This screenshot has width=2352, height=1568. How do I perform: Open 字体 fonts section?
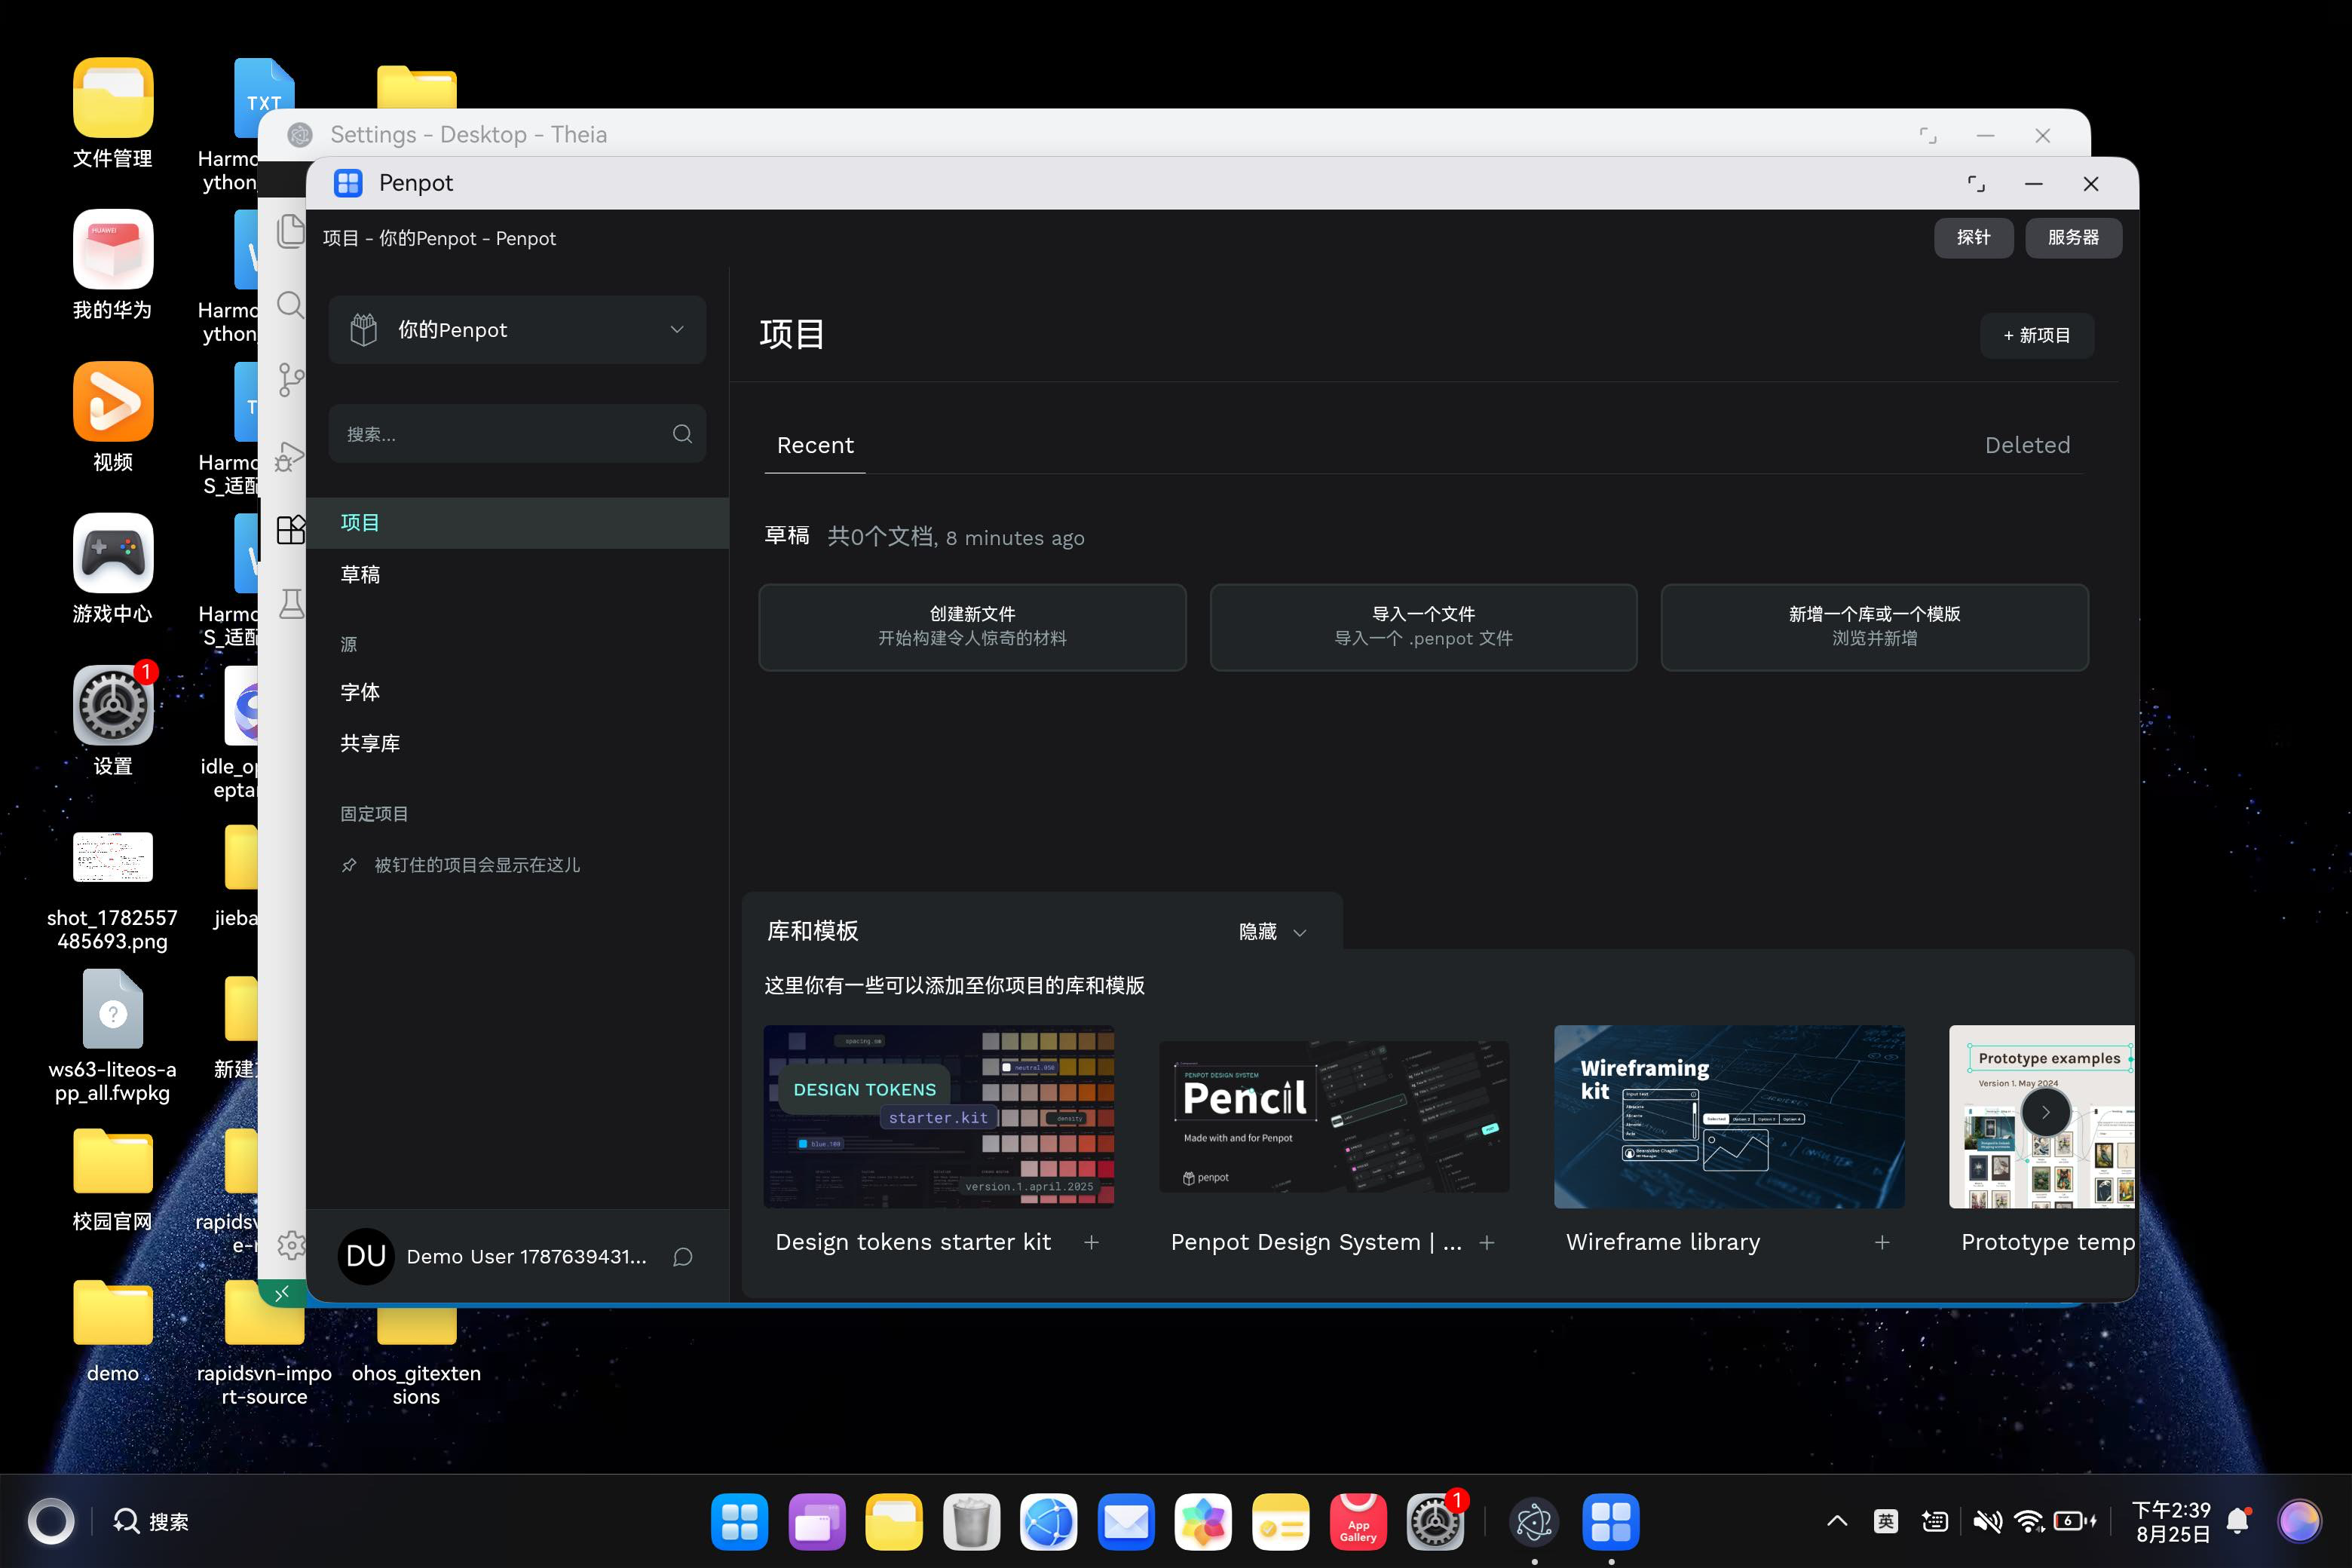coord(517,692)
